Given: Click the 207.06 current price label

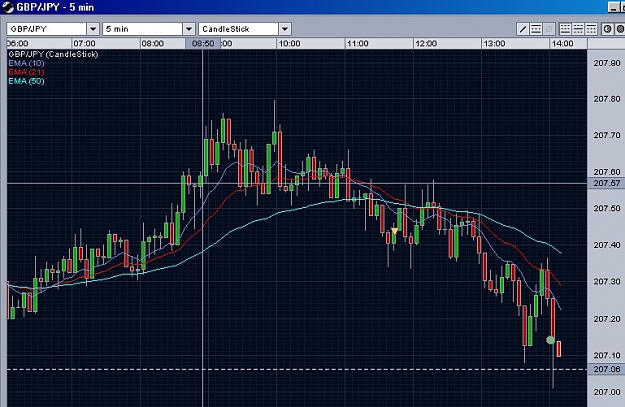Looking at the screenshot, I should pos(607,369).
